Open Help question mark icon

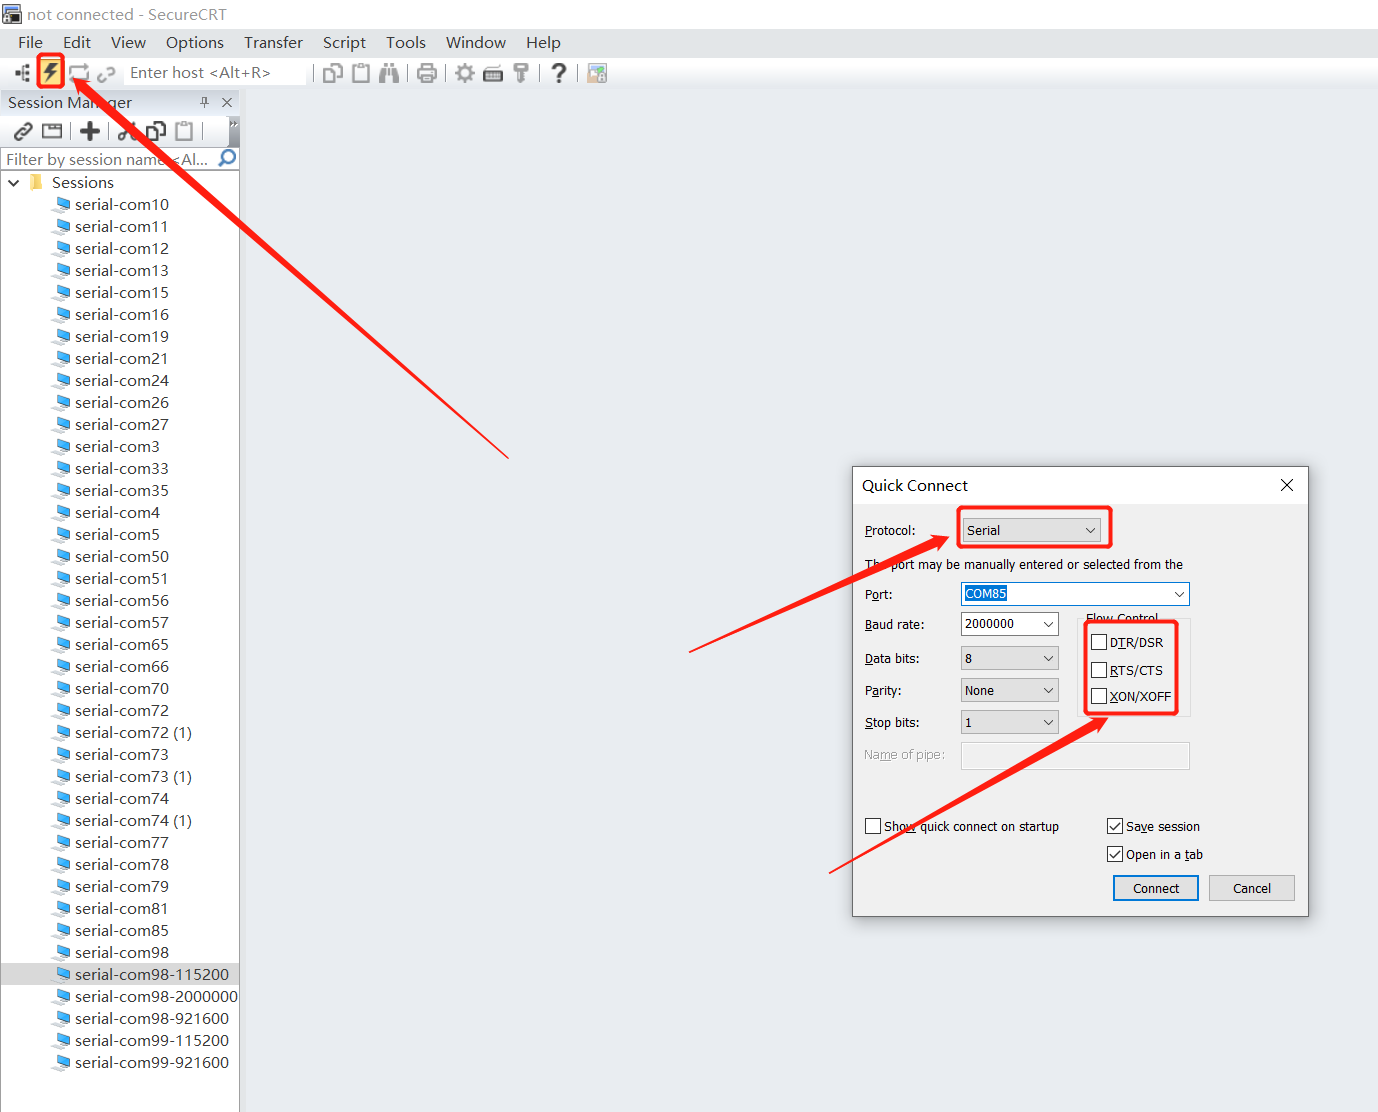[559, 73]
